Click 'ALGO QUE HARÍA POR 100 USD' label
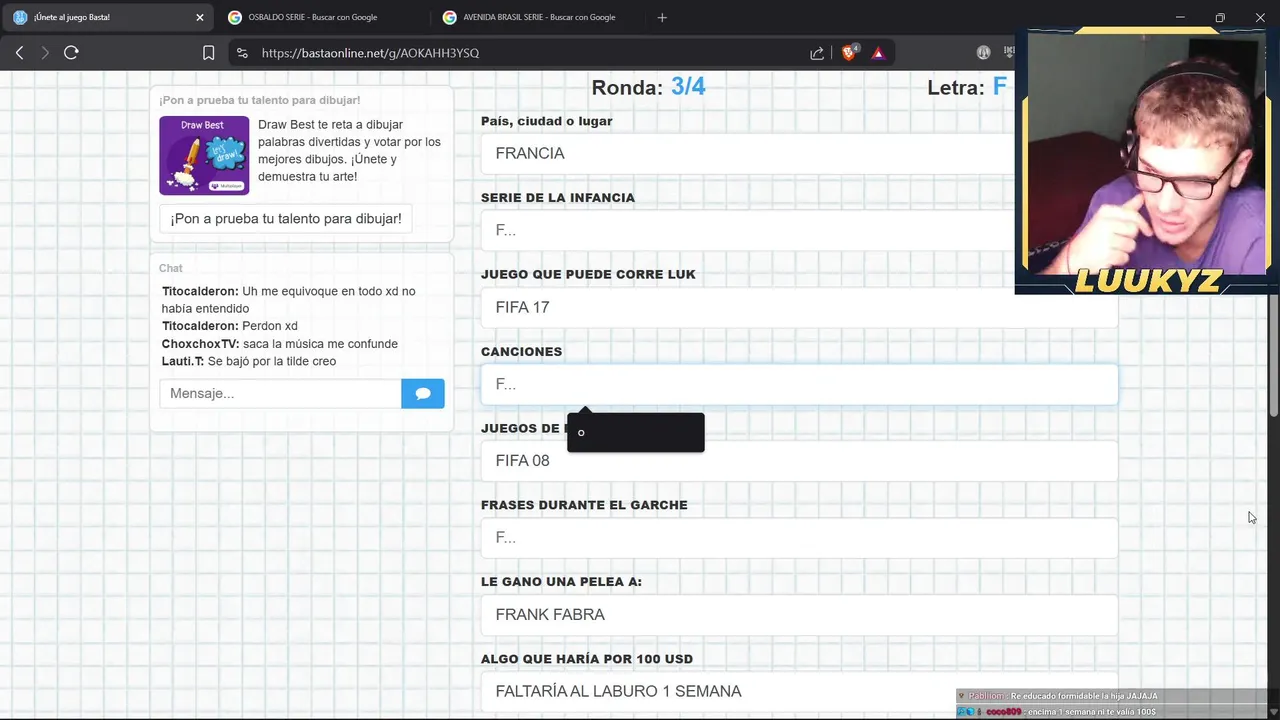The height and width of the screenshot is (720, 1280). pyautogui.click(x=587, y=658)
